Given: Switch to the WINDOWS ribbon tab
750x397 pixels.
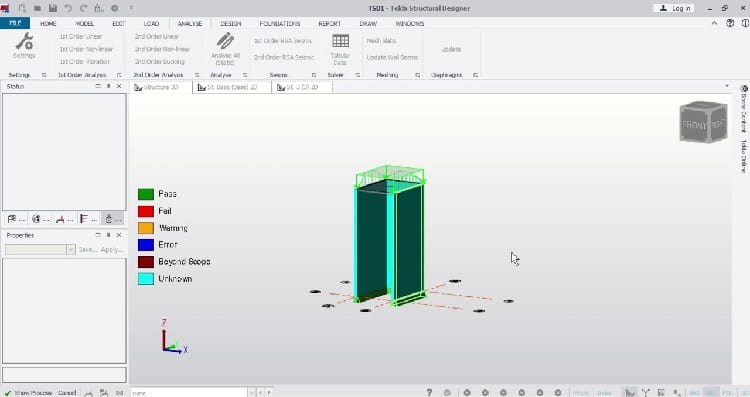Looking at the screenshot, I should (409, 23).
